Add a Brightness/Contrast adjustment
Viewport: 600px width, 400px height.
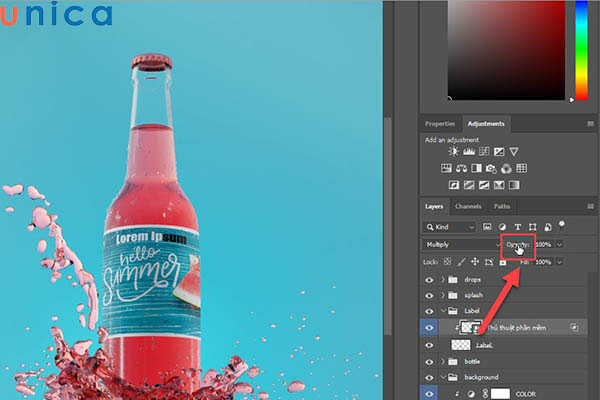tap(454, 151)
